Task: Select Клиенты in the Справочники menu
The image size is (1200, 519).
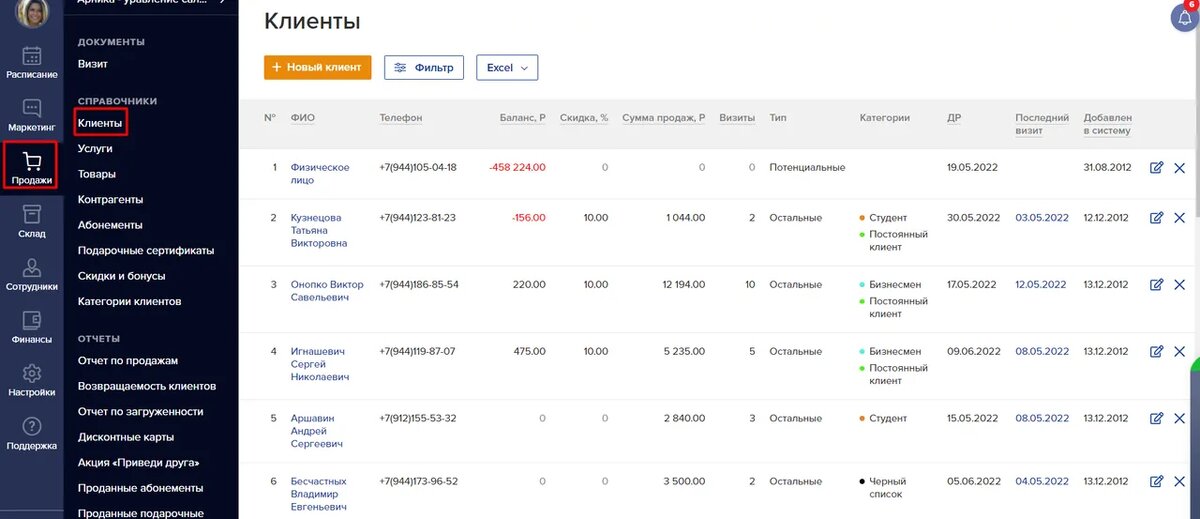Action: point(100,123)
